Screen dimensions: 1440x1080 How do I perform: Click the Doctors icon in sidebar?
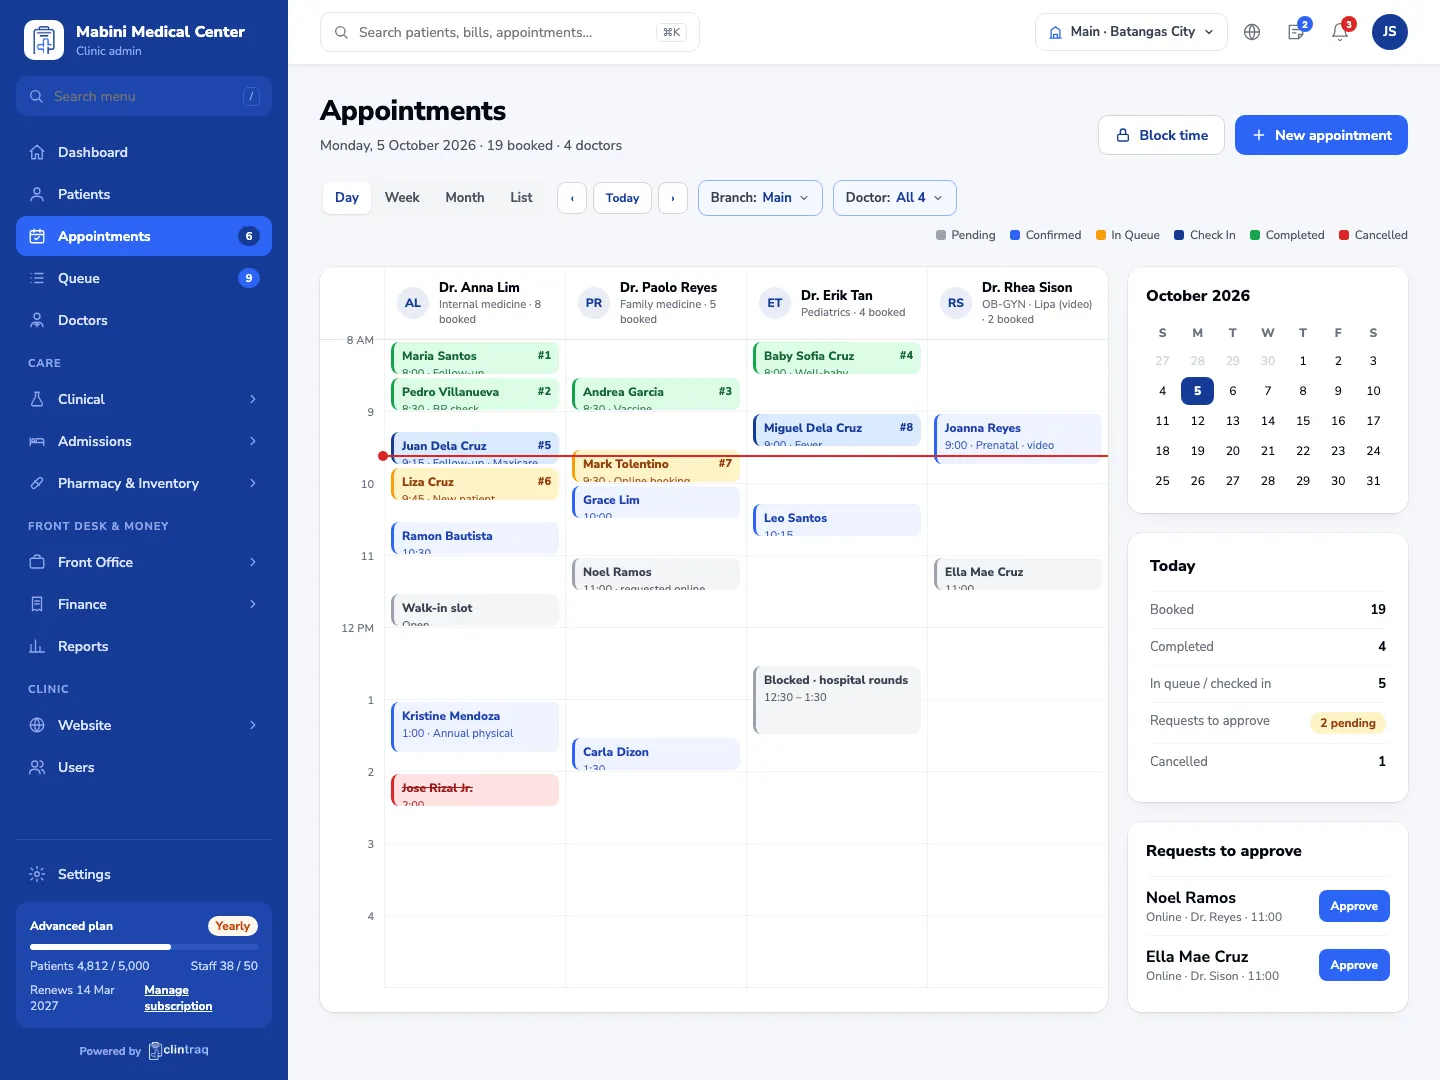click(37, 320)
